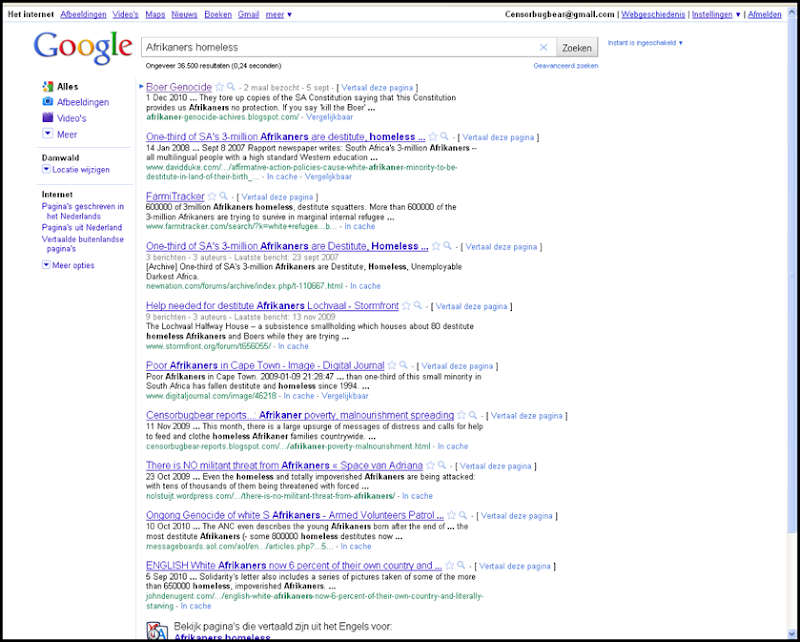Open Locatie wijzigen dropdown
The image size is (800, 642).
click(x=76, y=169)
